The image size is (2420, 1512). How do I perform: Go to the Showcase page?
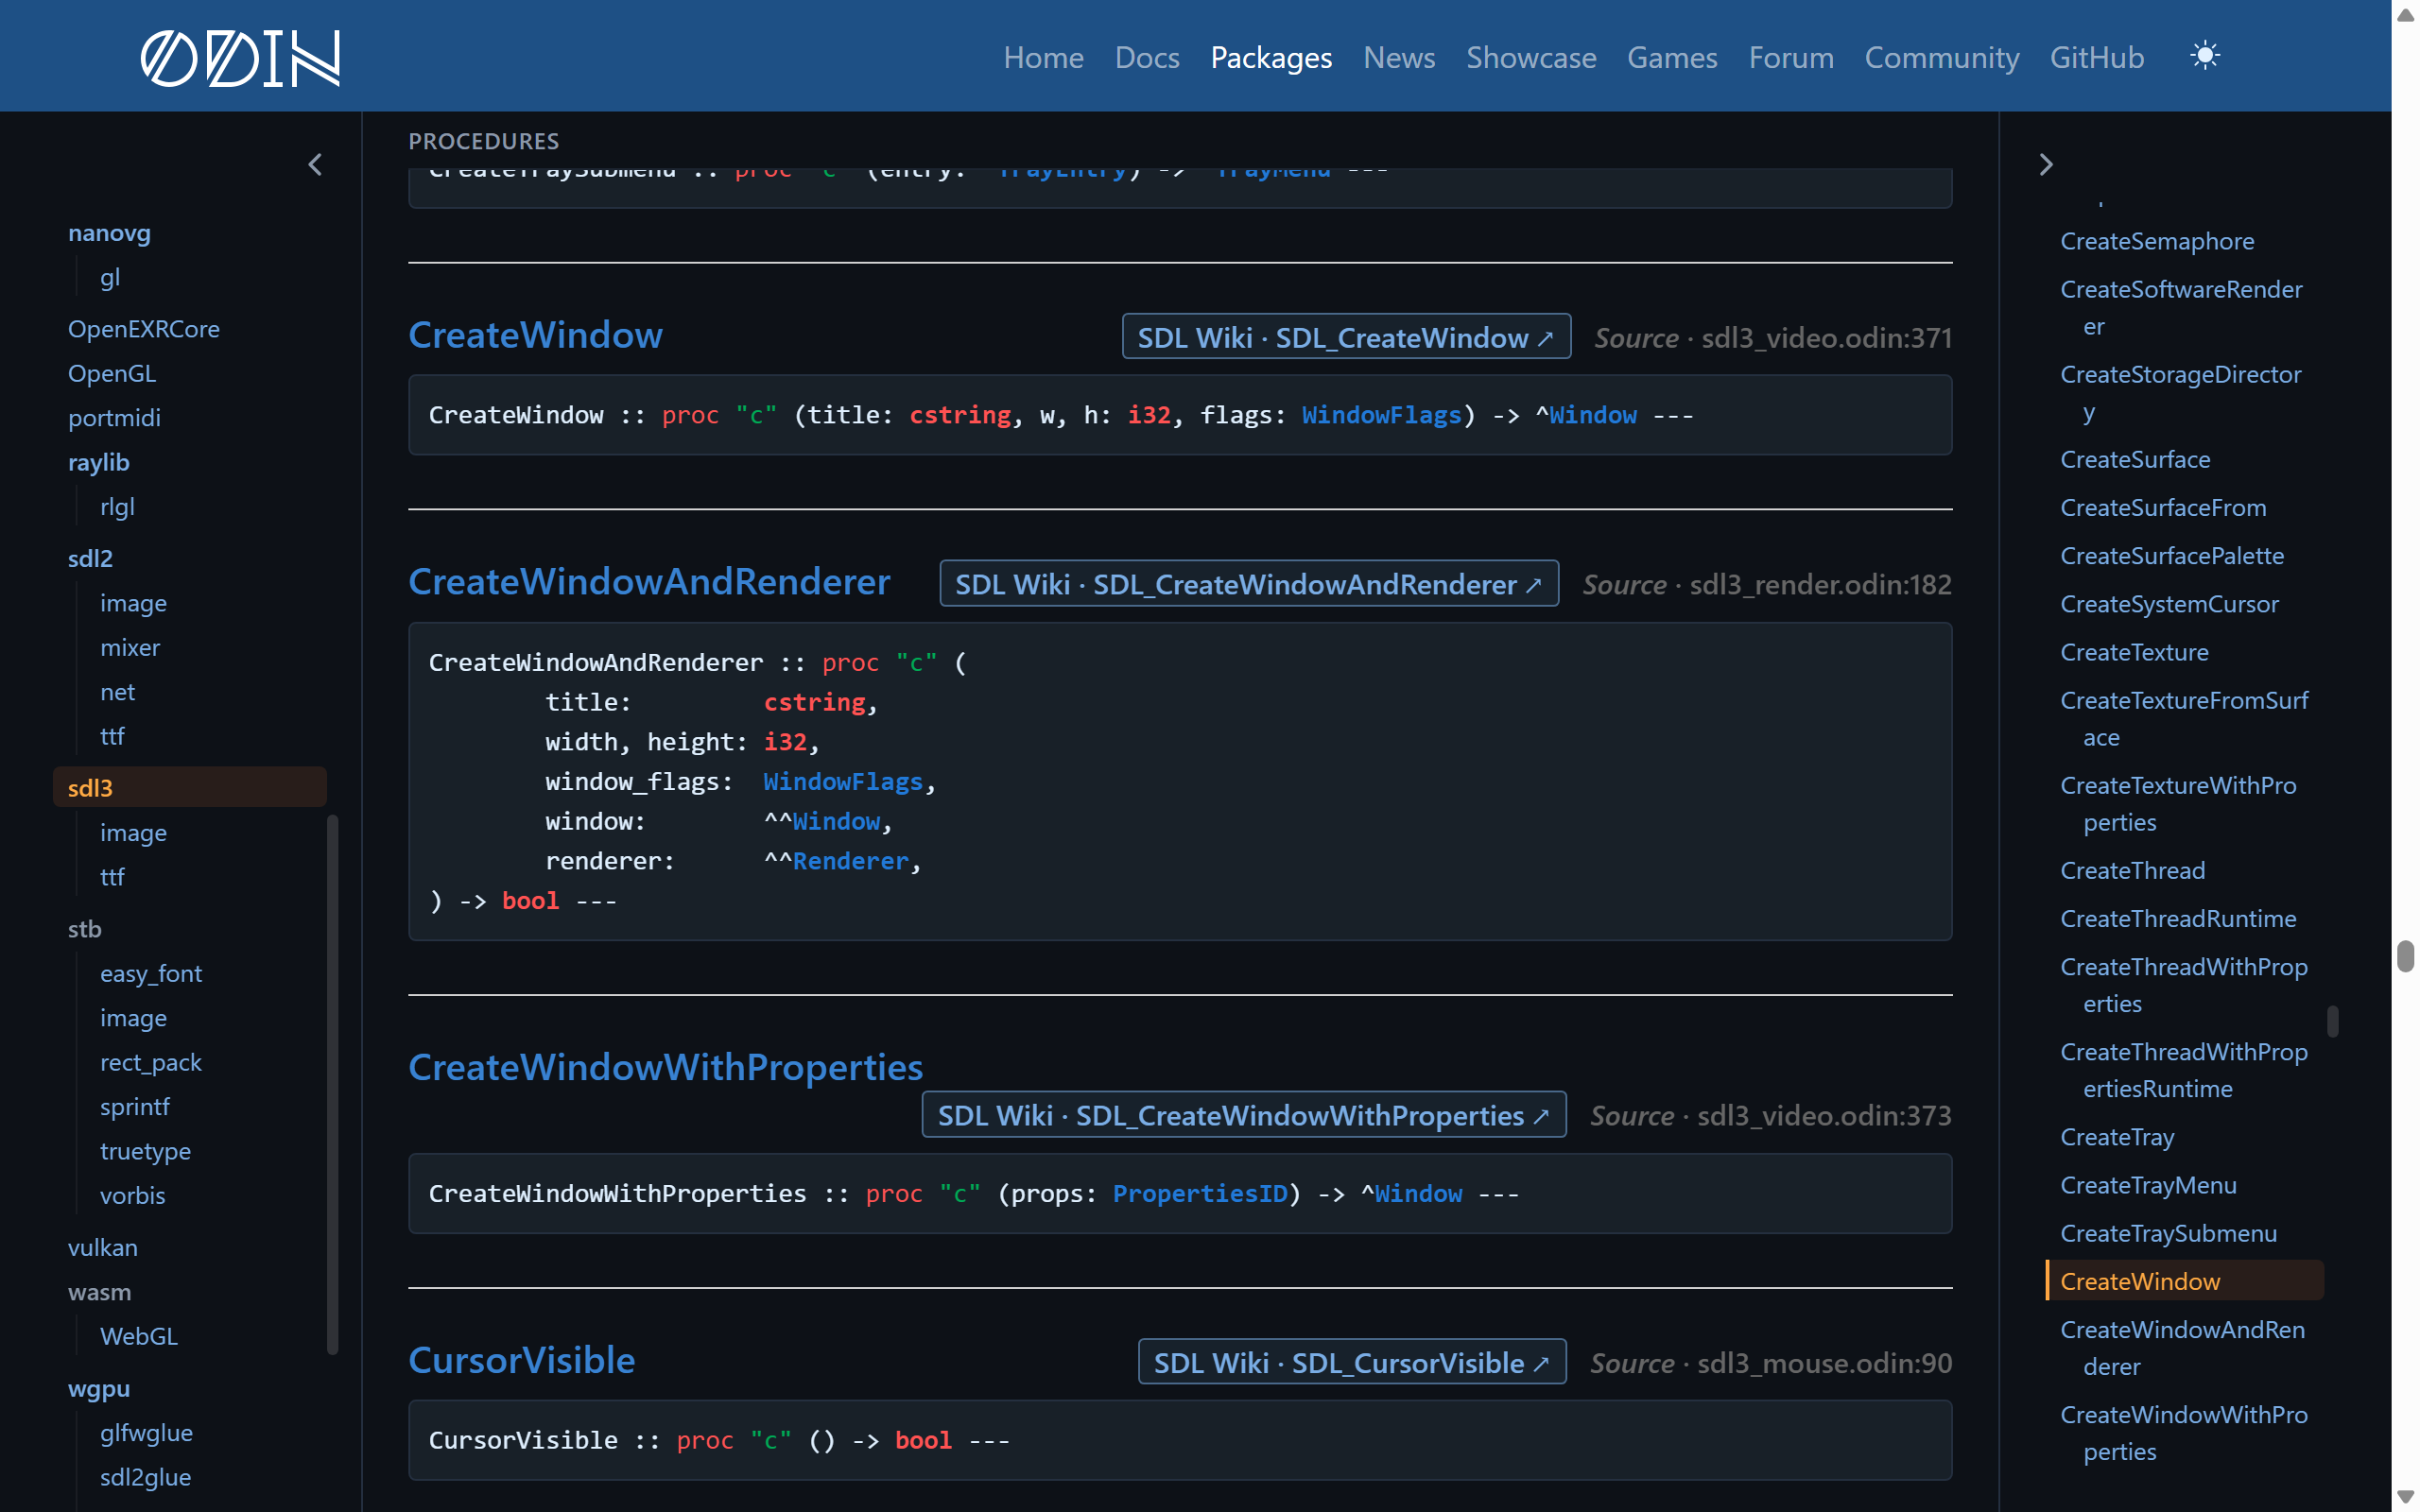click(x=1531, y=57)
